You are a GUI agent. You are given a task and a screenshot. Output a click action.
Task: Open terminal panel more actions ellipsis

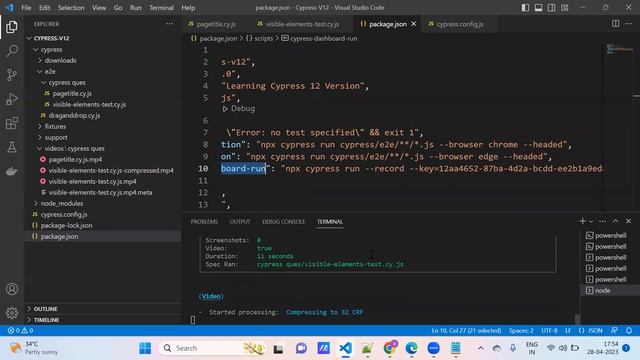pyautogui.click(x=602, y=221)
